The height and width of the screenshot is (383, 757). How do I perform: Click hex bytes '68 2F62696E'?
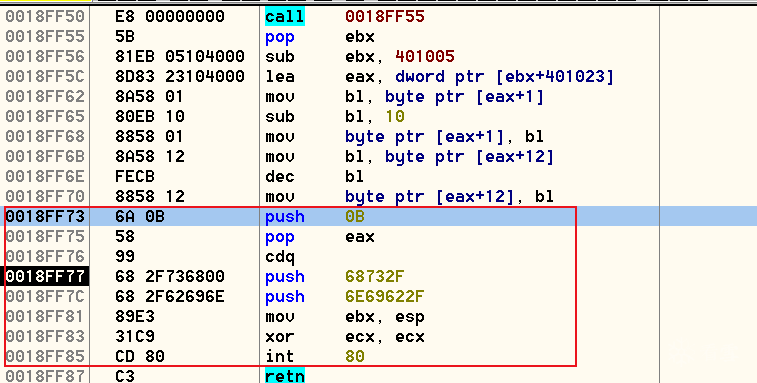tap(169, 297)
